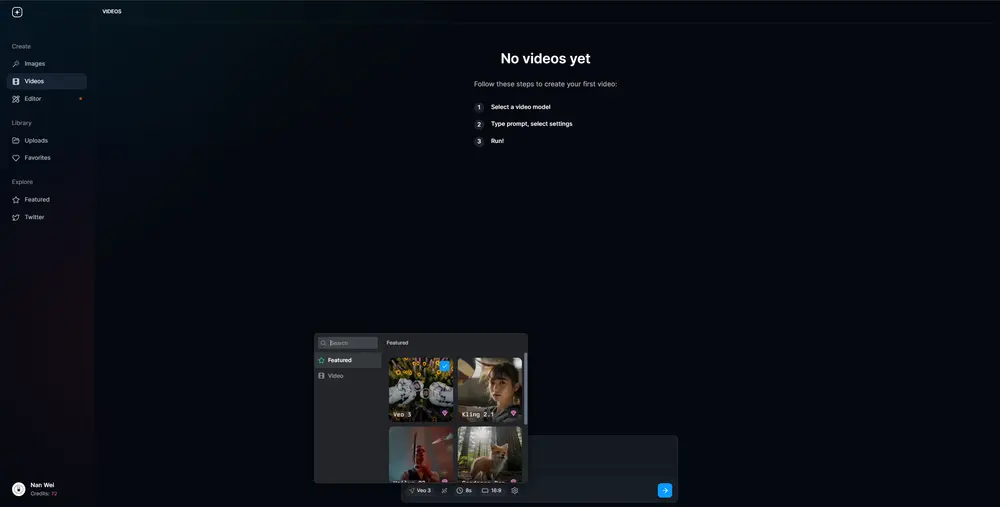Click the Nan Wei profile avatar
The height and width of the screenshot is (507, 1000).
pyautogui.click(x=18, y=489)
